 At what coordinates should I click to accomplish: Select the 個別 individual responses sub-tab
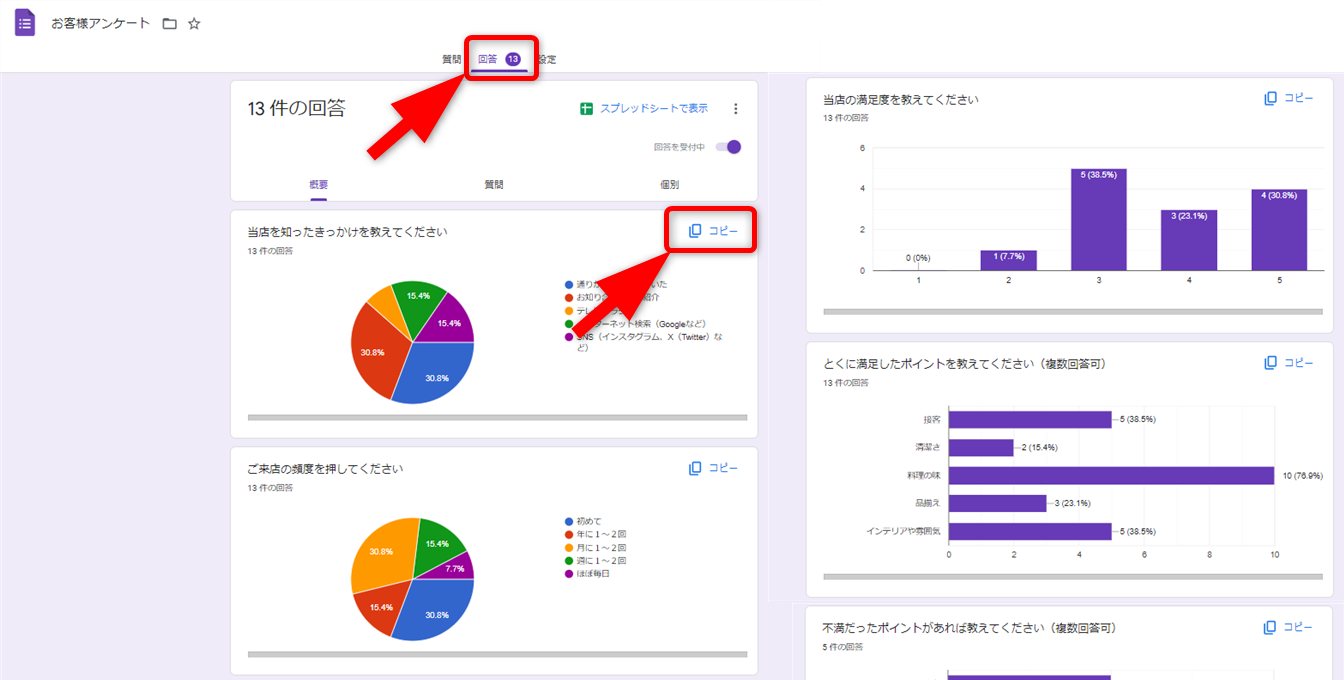coord(669,185)
